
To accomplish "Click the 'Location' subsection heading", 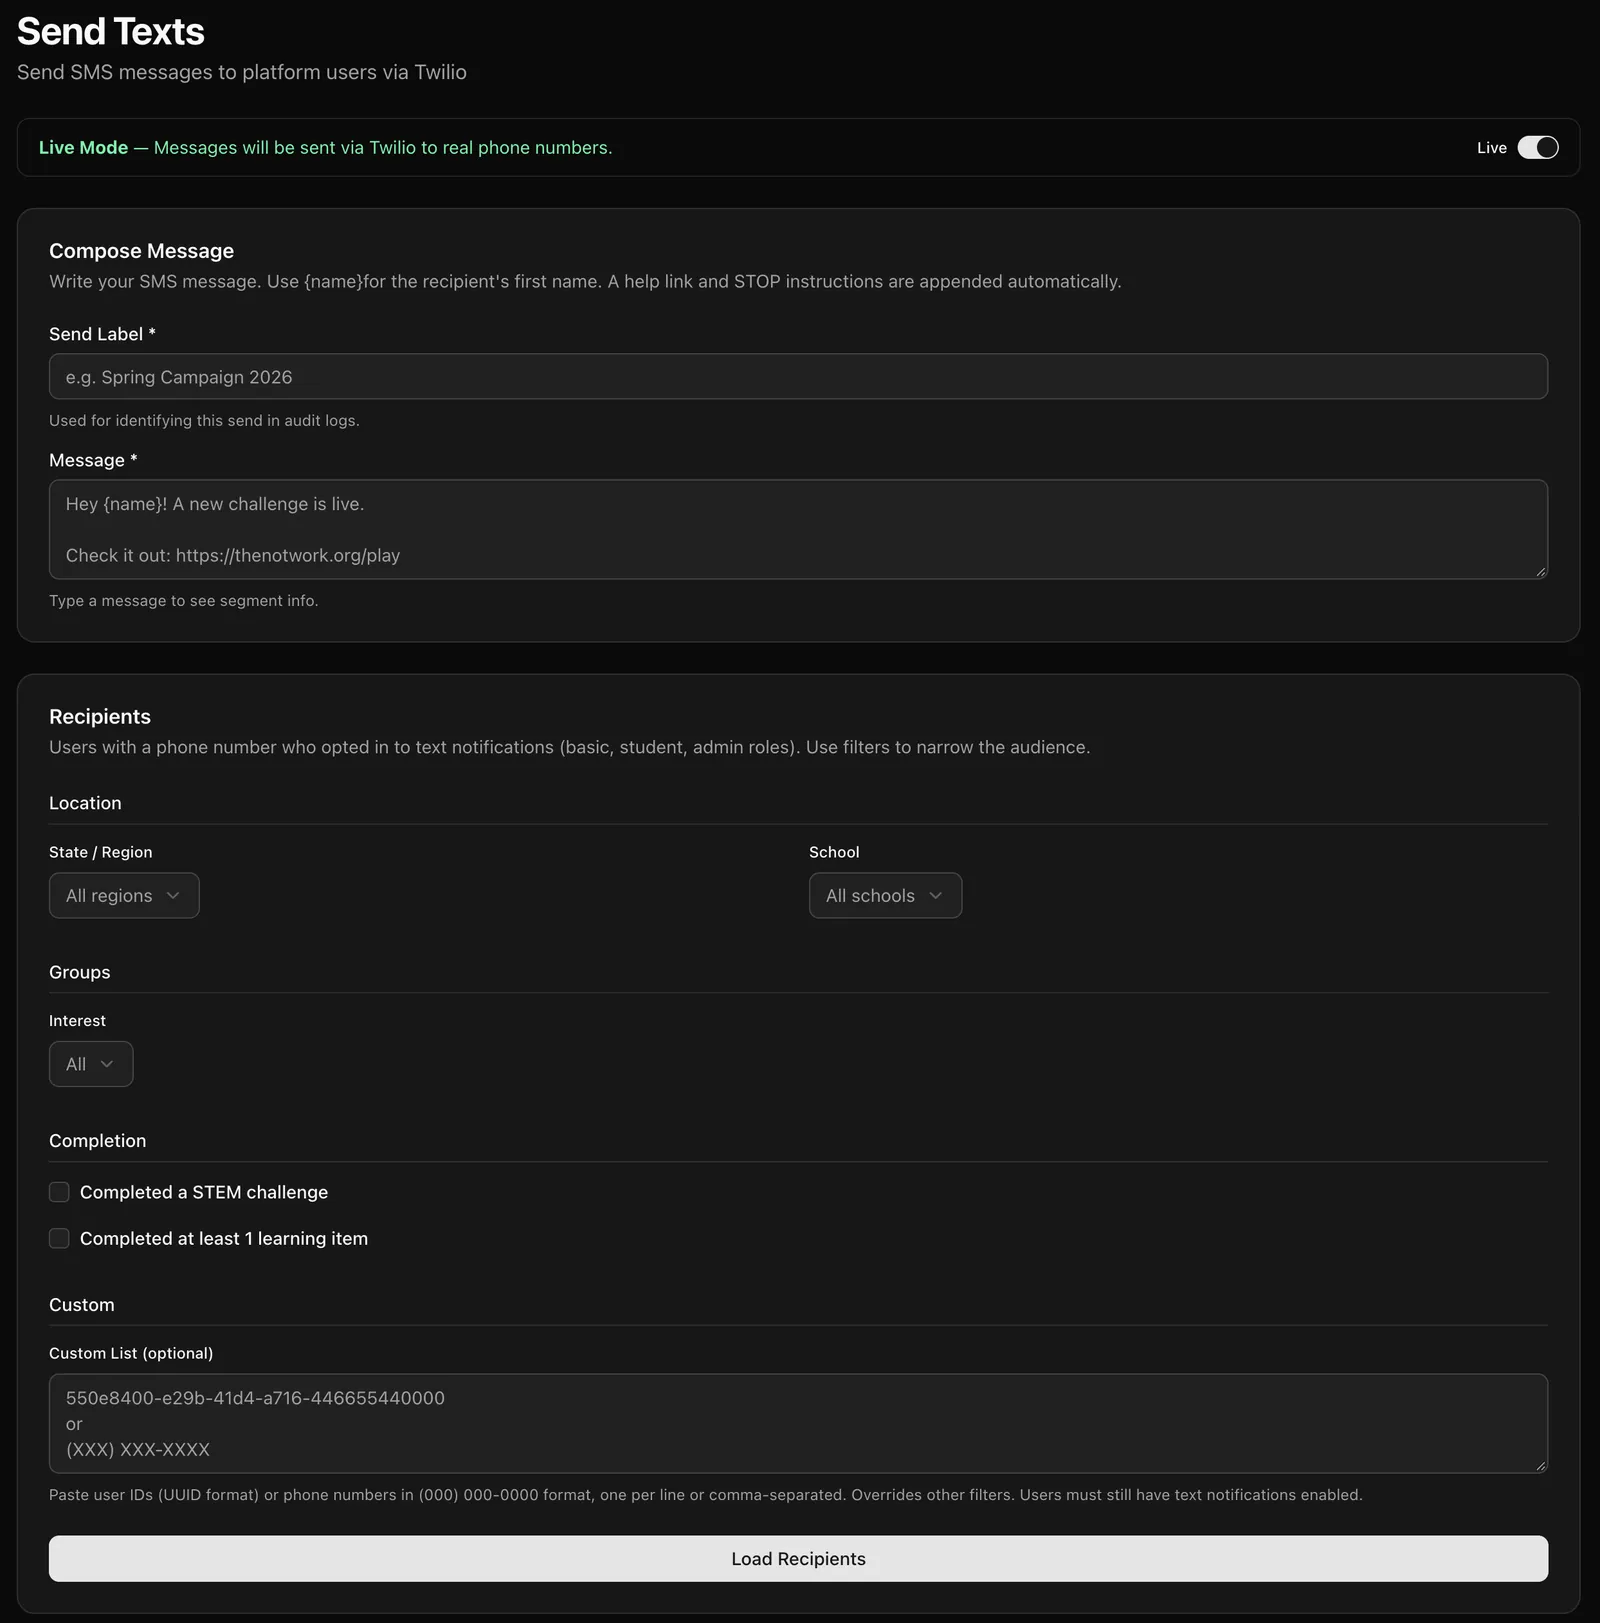I will click(85, 803).
